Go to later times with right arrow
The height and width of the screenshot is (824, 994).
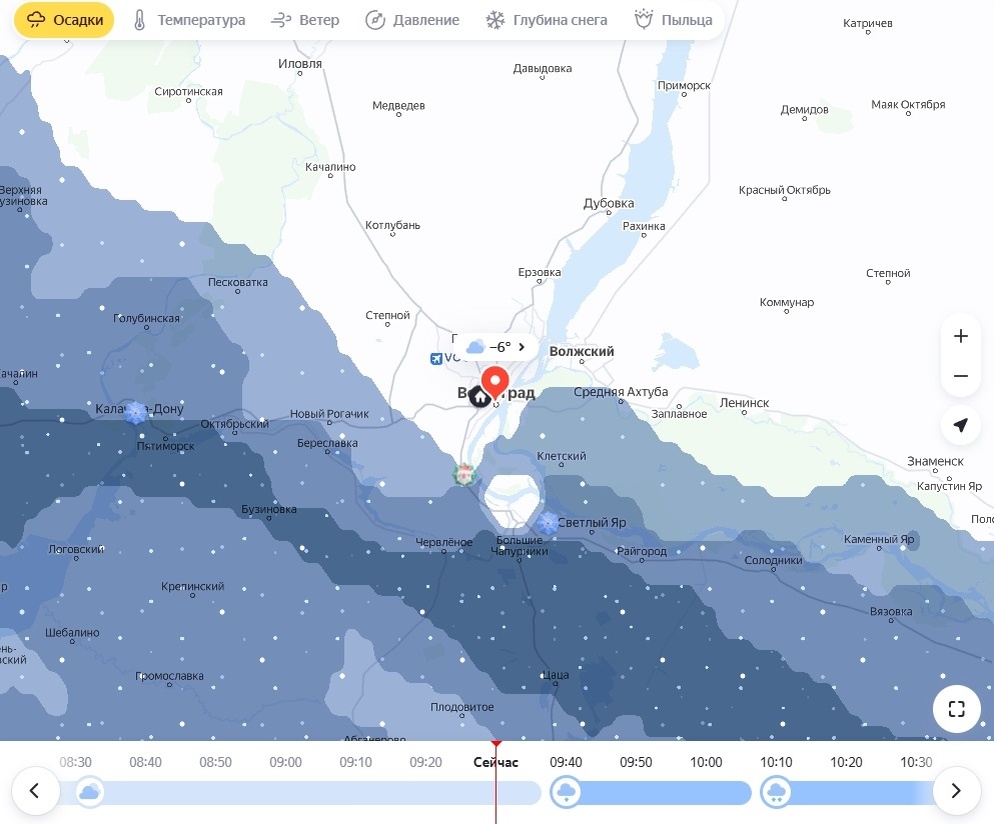[957, 790]
